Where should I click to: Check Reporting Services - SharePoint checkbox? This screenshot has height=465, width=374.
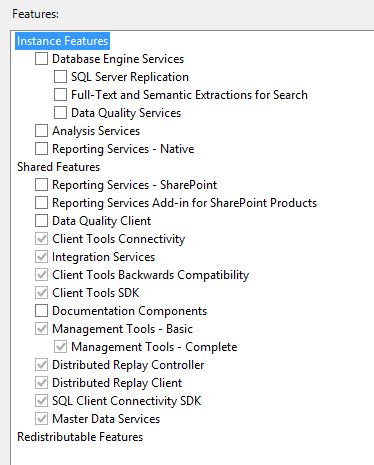click(x=41, y=185)
